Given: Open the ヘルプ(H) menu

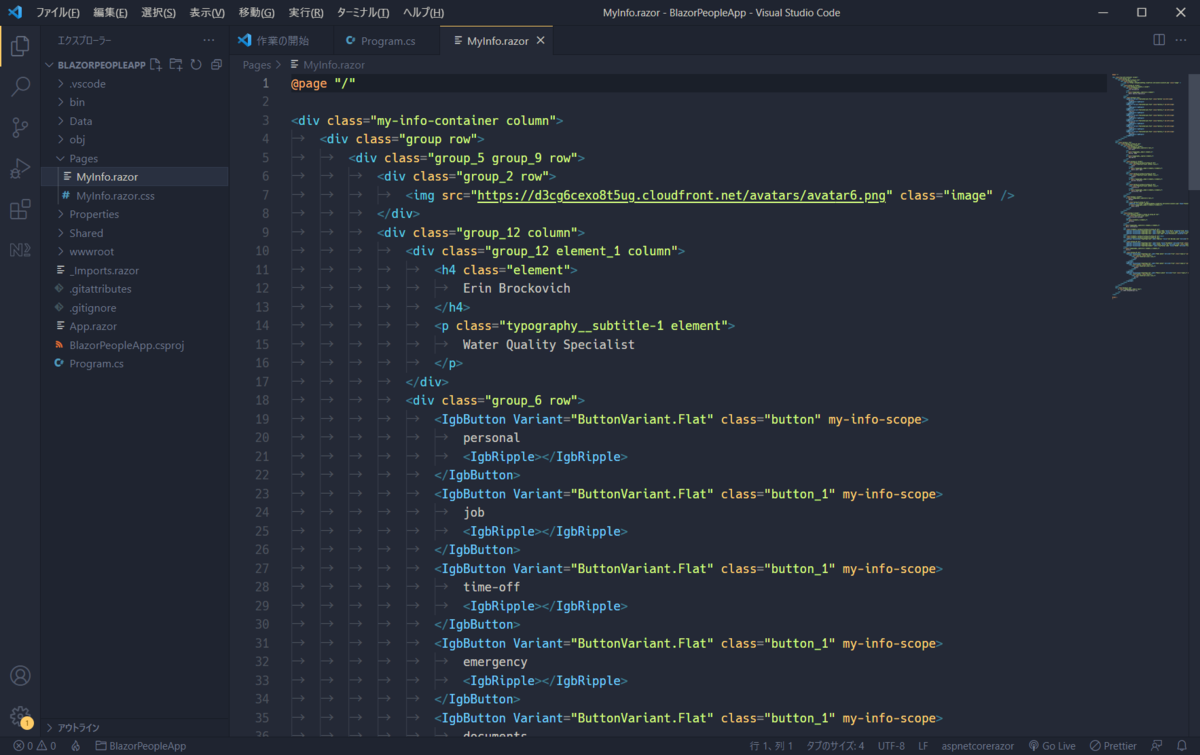Looking at the screenshot, I should [423, 13].
